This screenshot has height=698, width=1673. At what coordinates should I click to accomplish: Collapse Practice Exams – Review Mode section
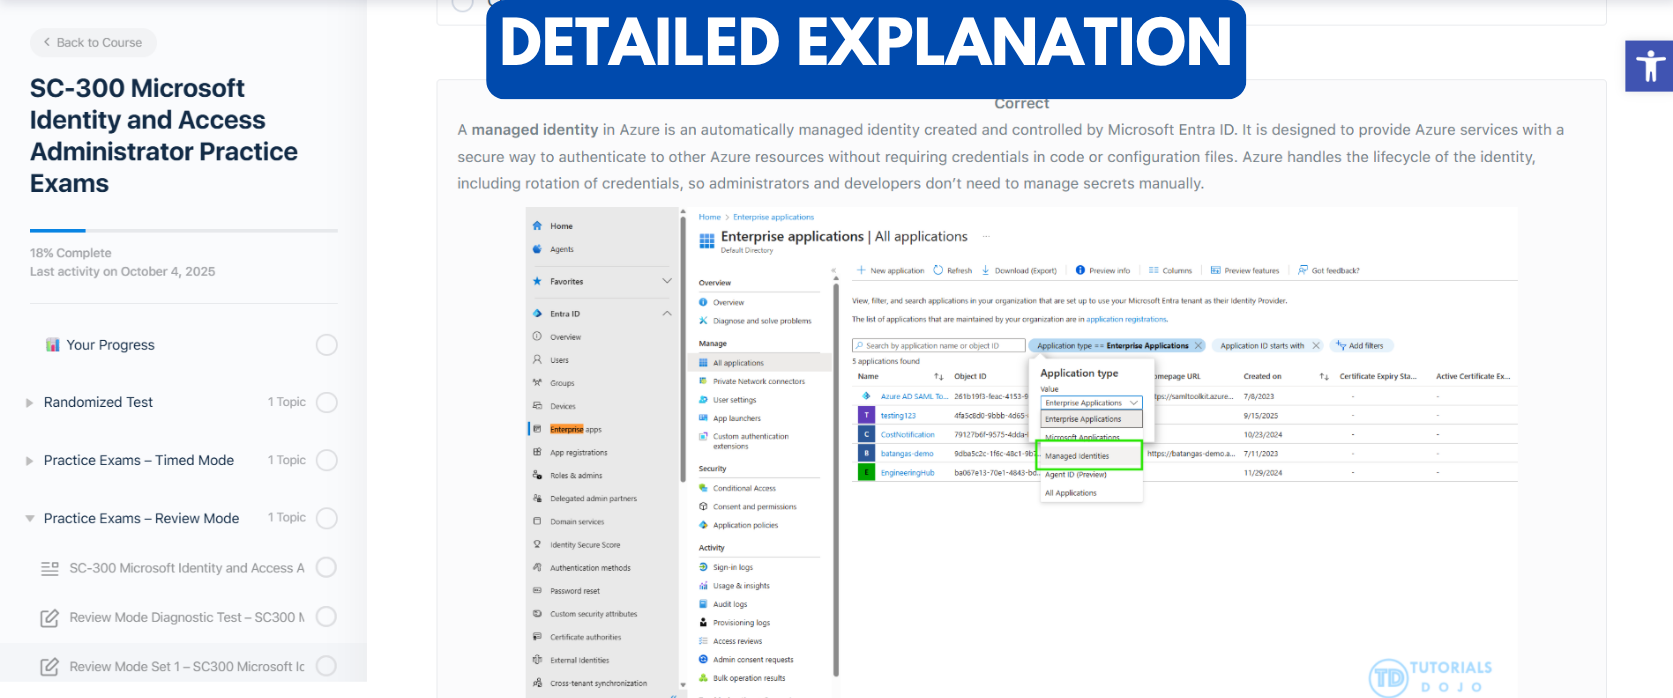coord(30,518)
